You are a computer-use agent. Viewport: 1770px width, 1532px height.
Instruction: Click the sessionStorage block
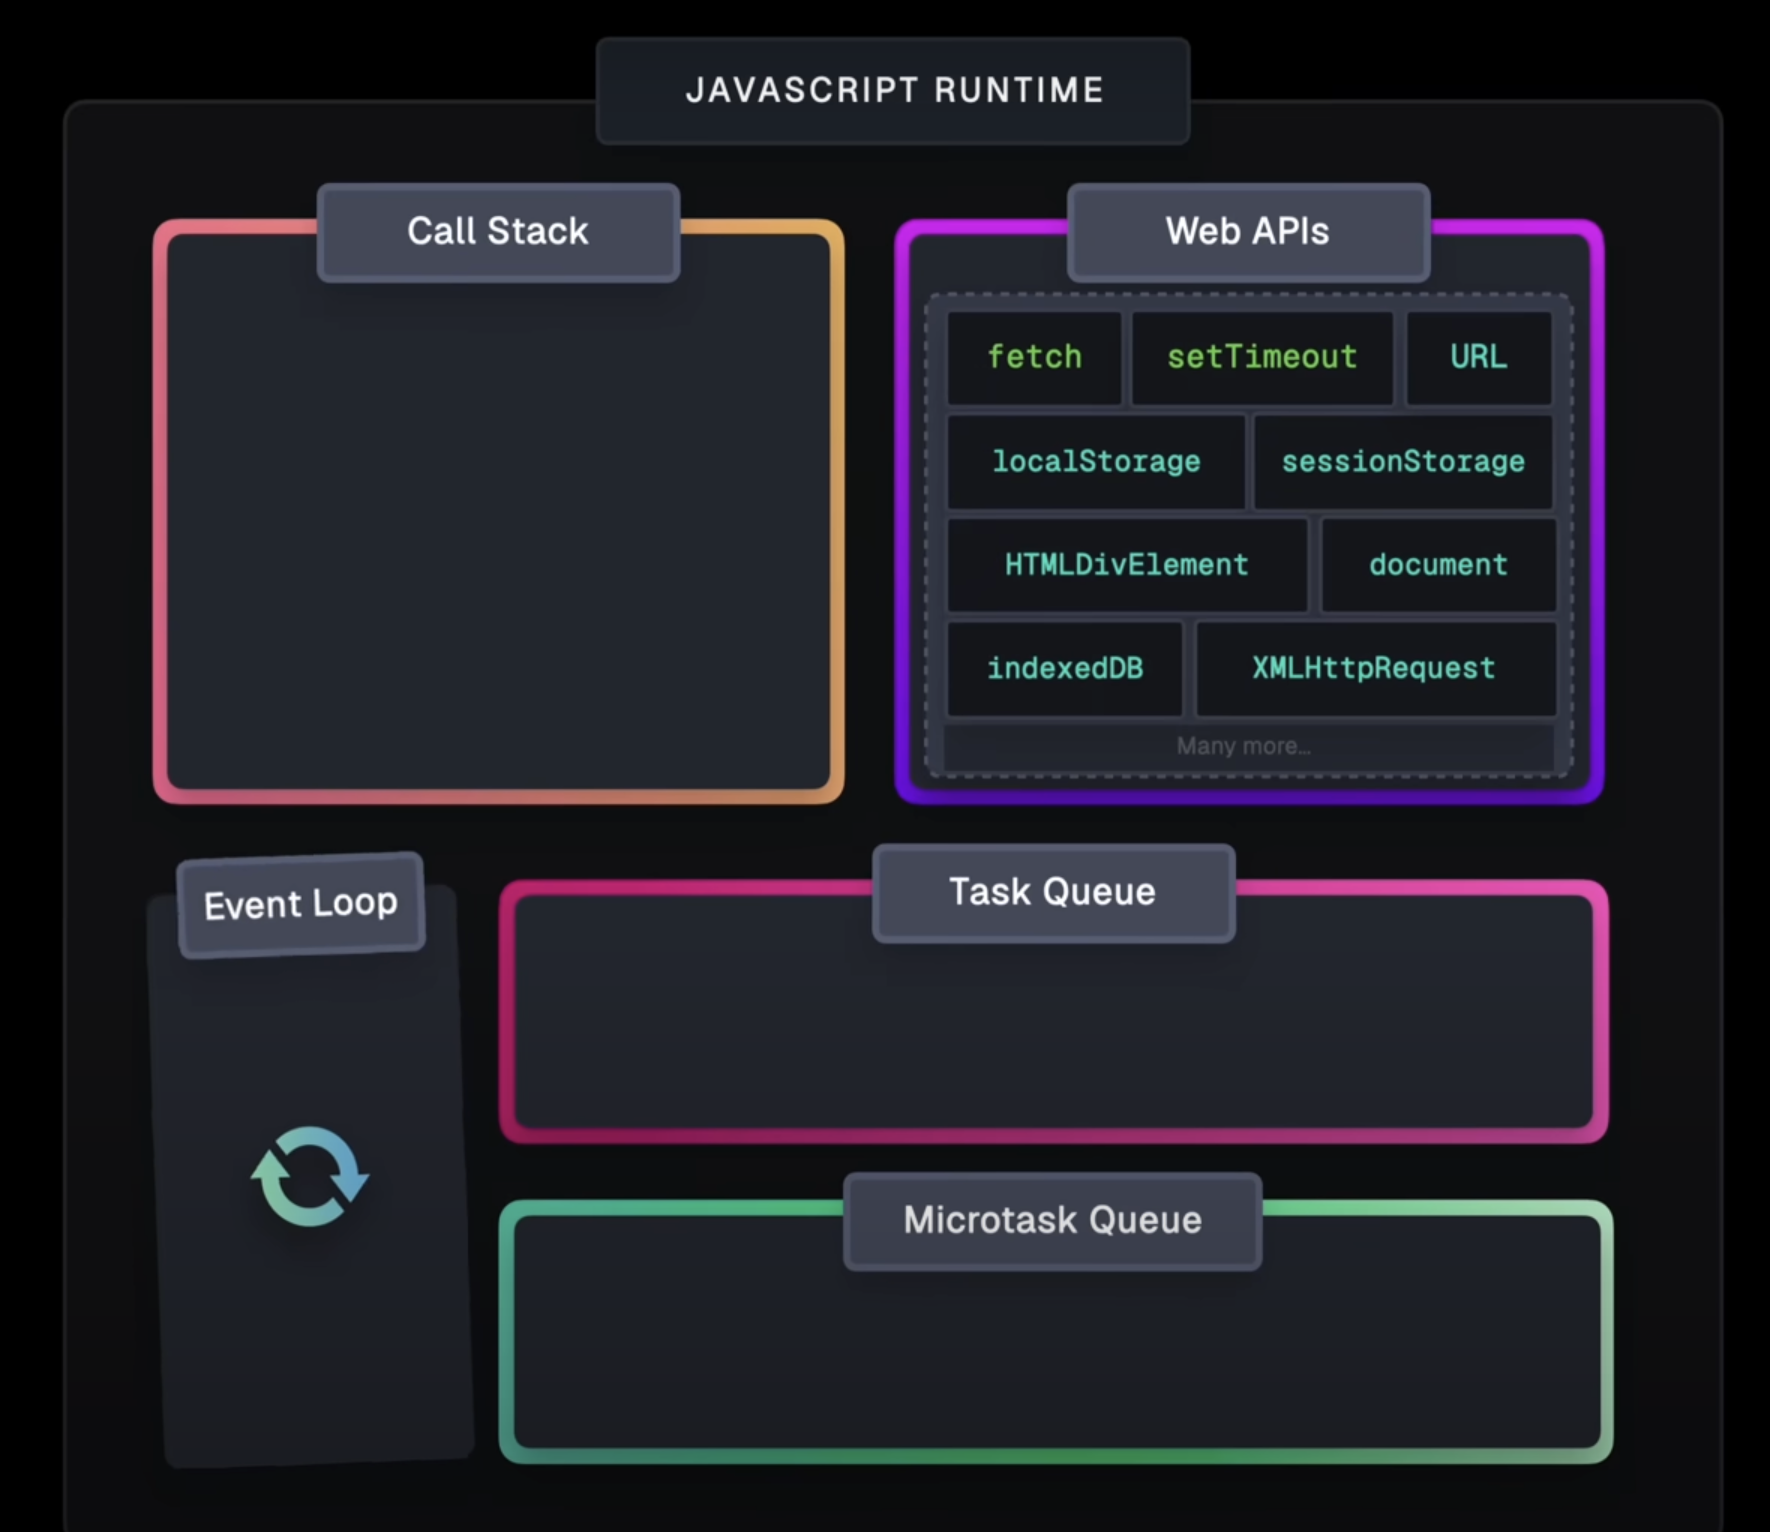(x=1402, y=462)
